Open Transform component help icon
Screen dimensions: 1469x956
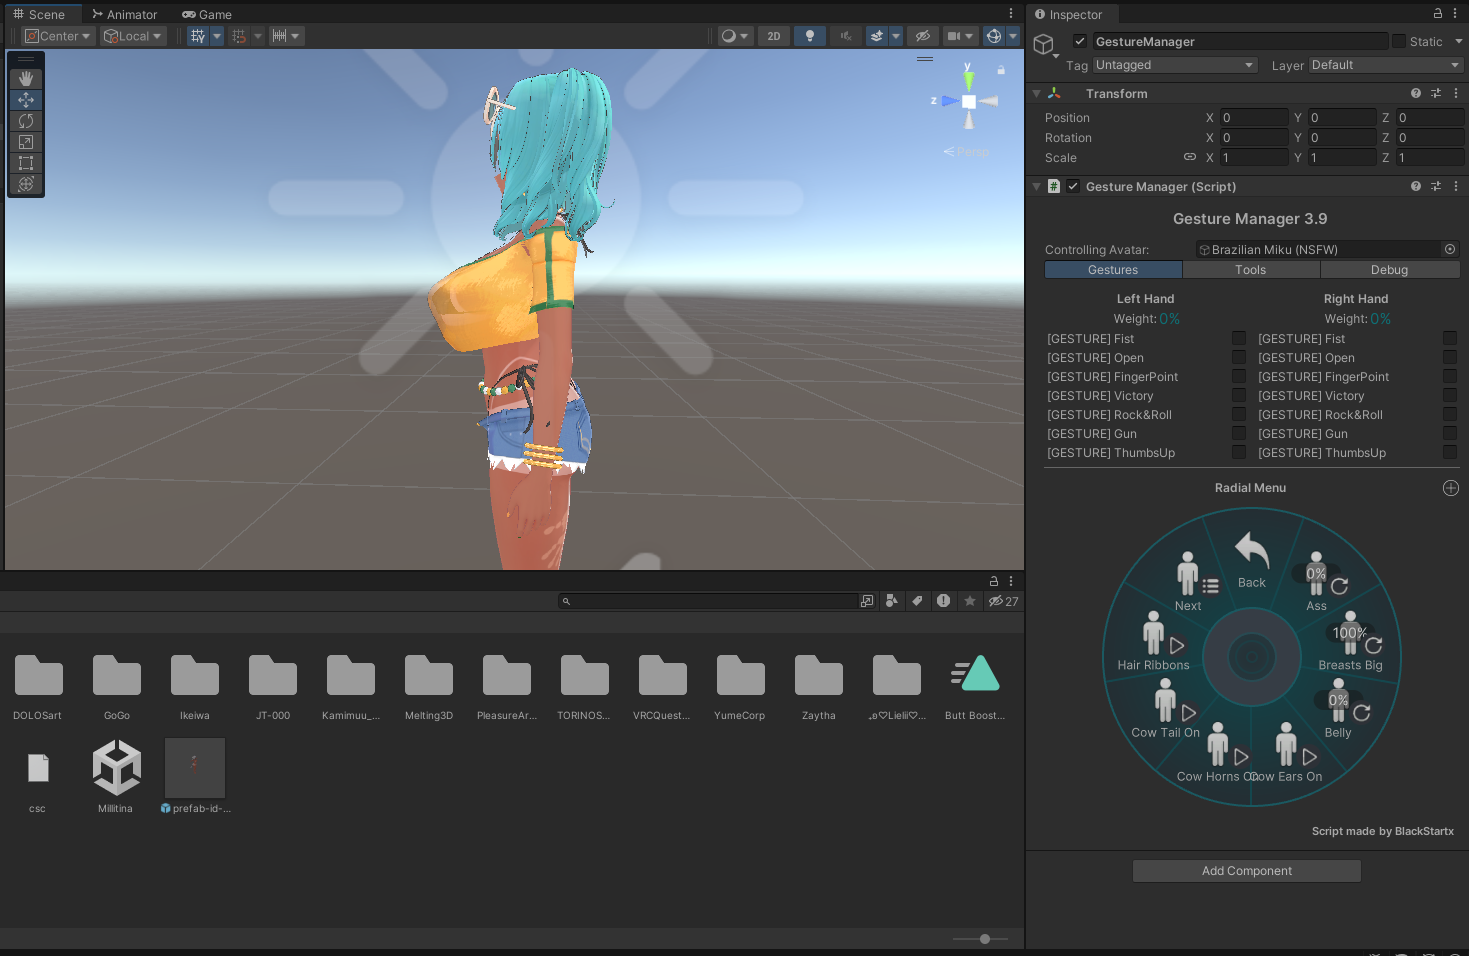pos(1416,93)
